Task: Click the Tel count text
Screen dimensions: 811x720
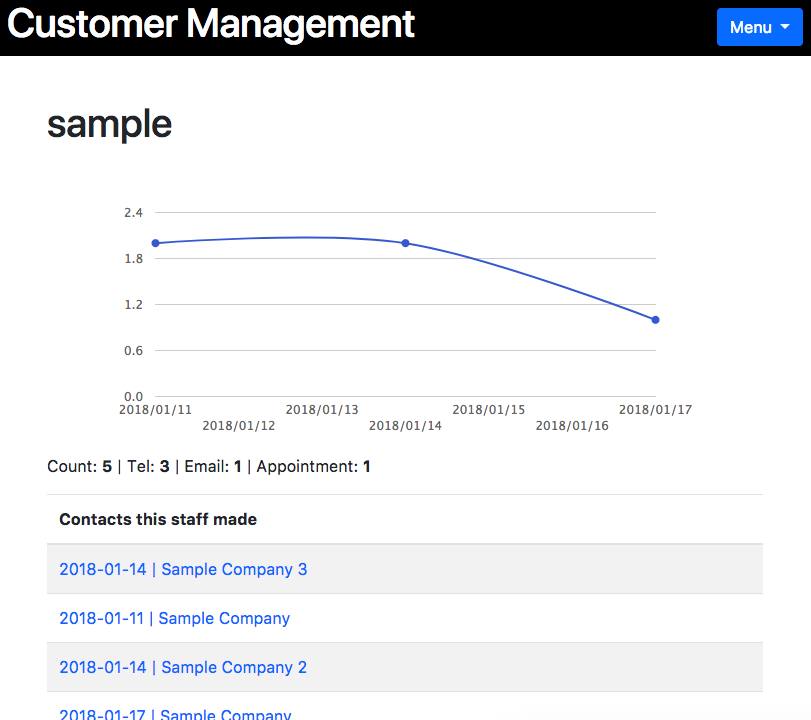Action: click(148, 467)
